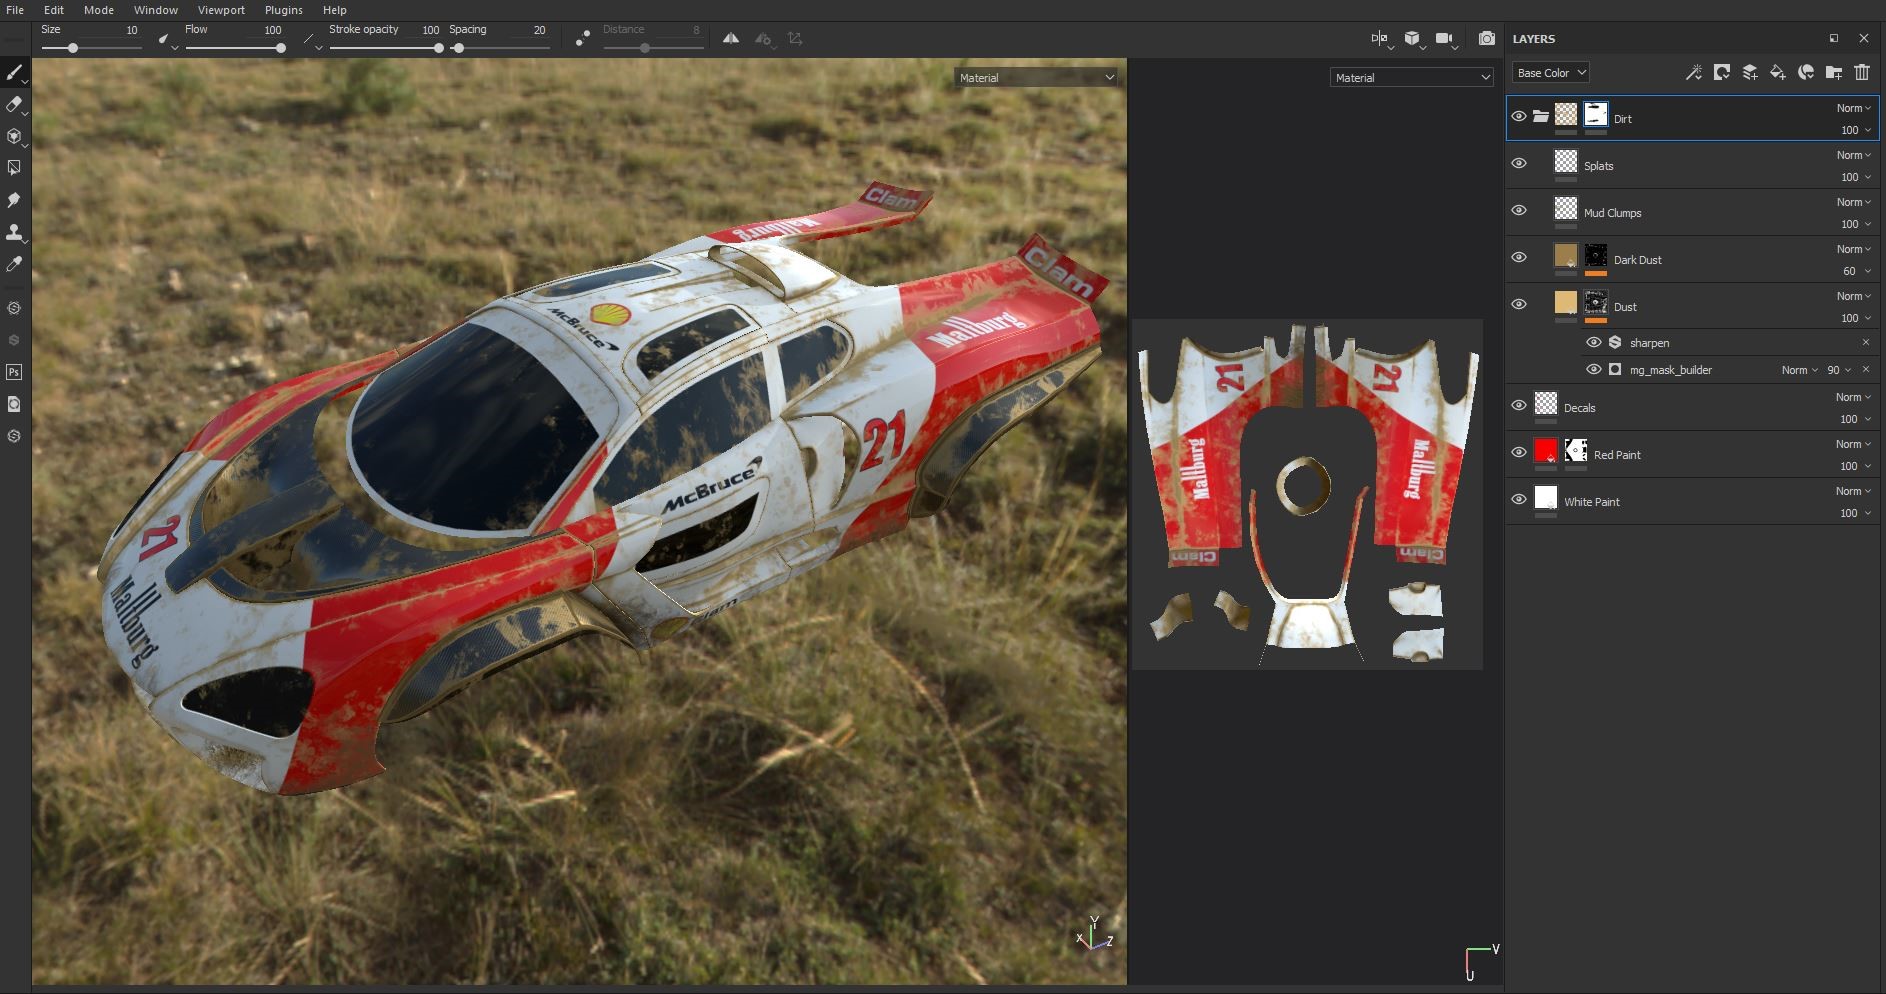Toggle visibility of Red Paint layer
Viewport: 1886px width, 994px height.
tap(1519, 452)
